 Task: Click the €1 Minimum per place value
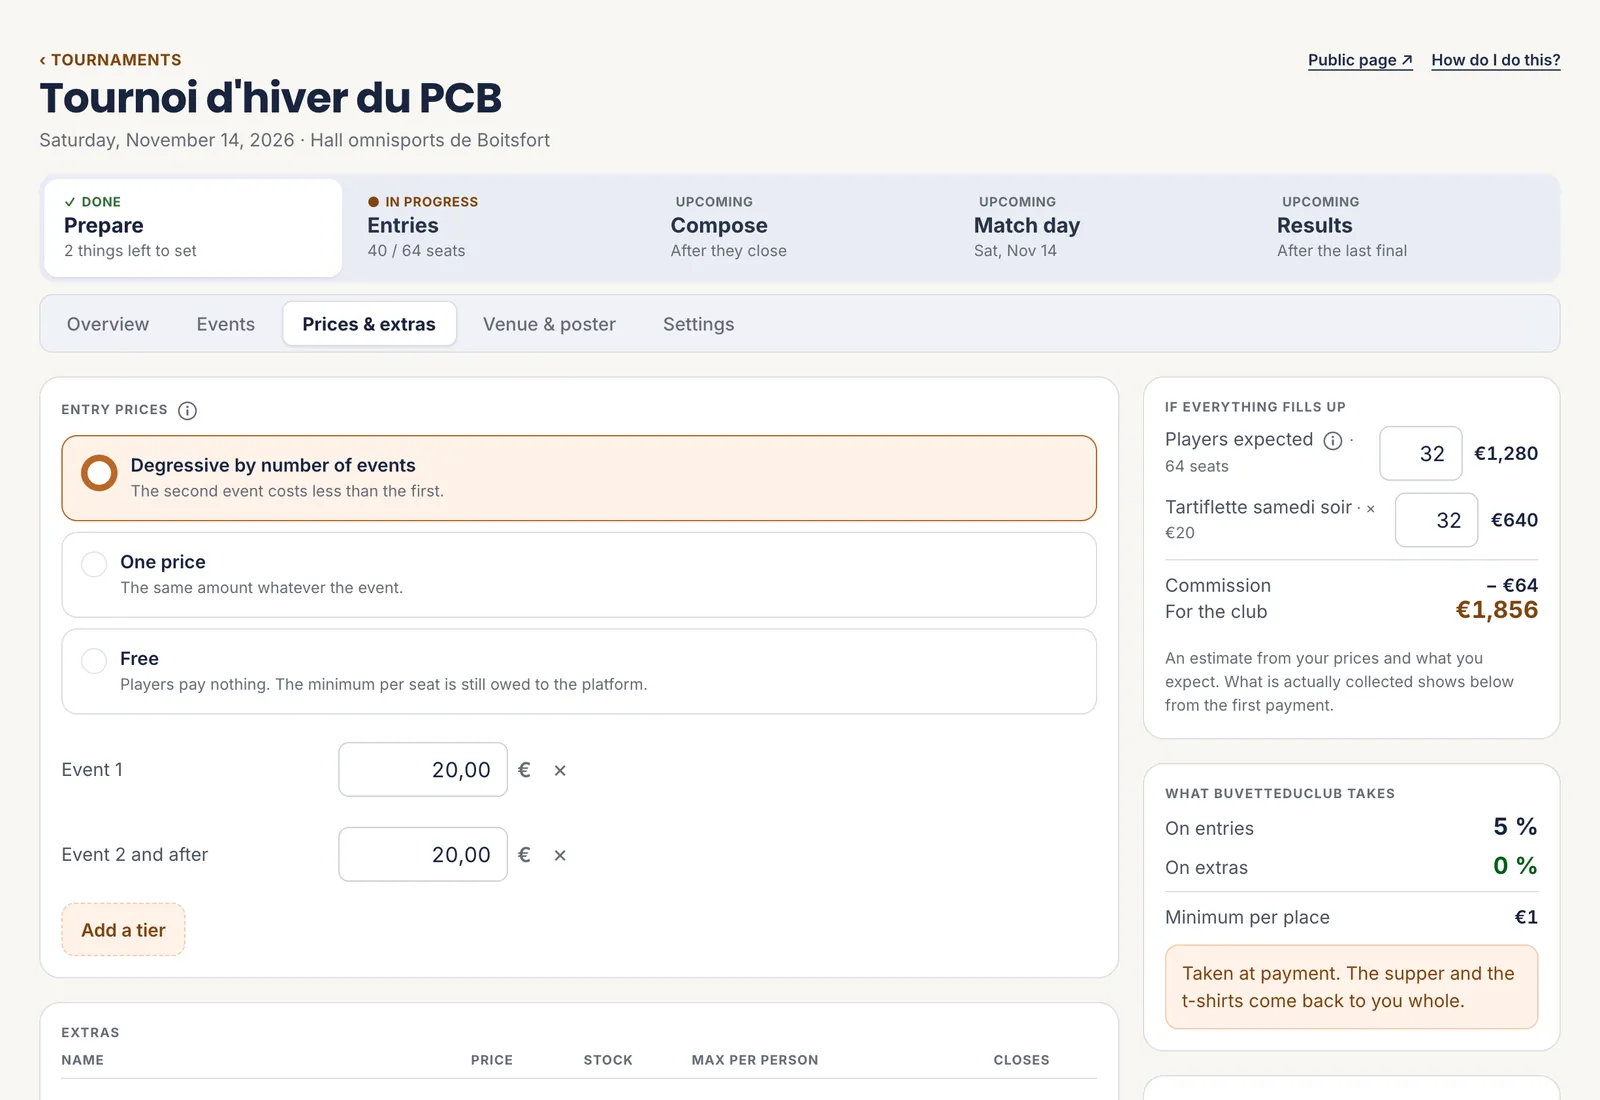click(x=1526, y=917)
